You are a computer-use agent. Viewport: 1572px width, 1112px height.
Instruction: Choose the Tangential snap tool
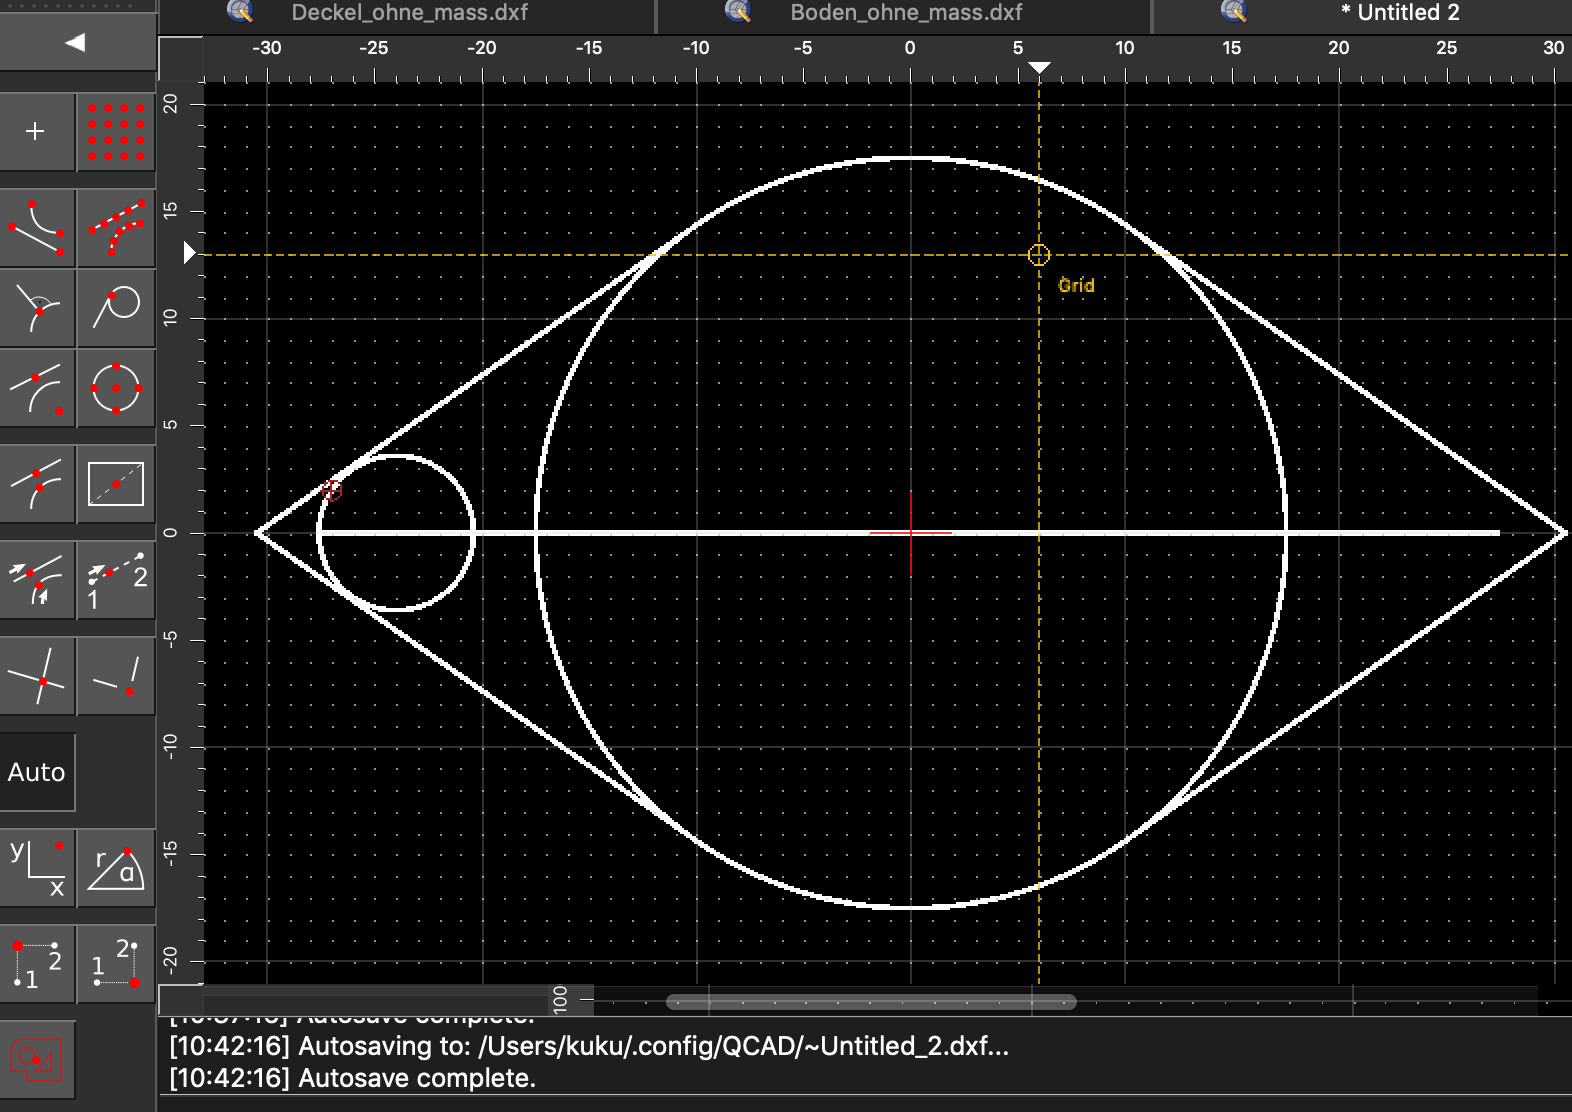coord(116,307)
